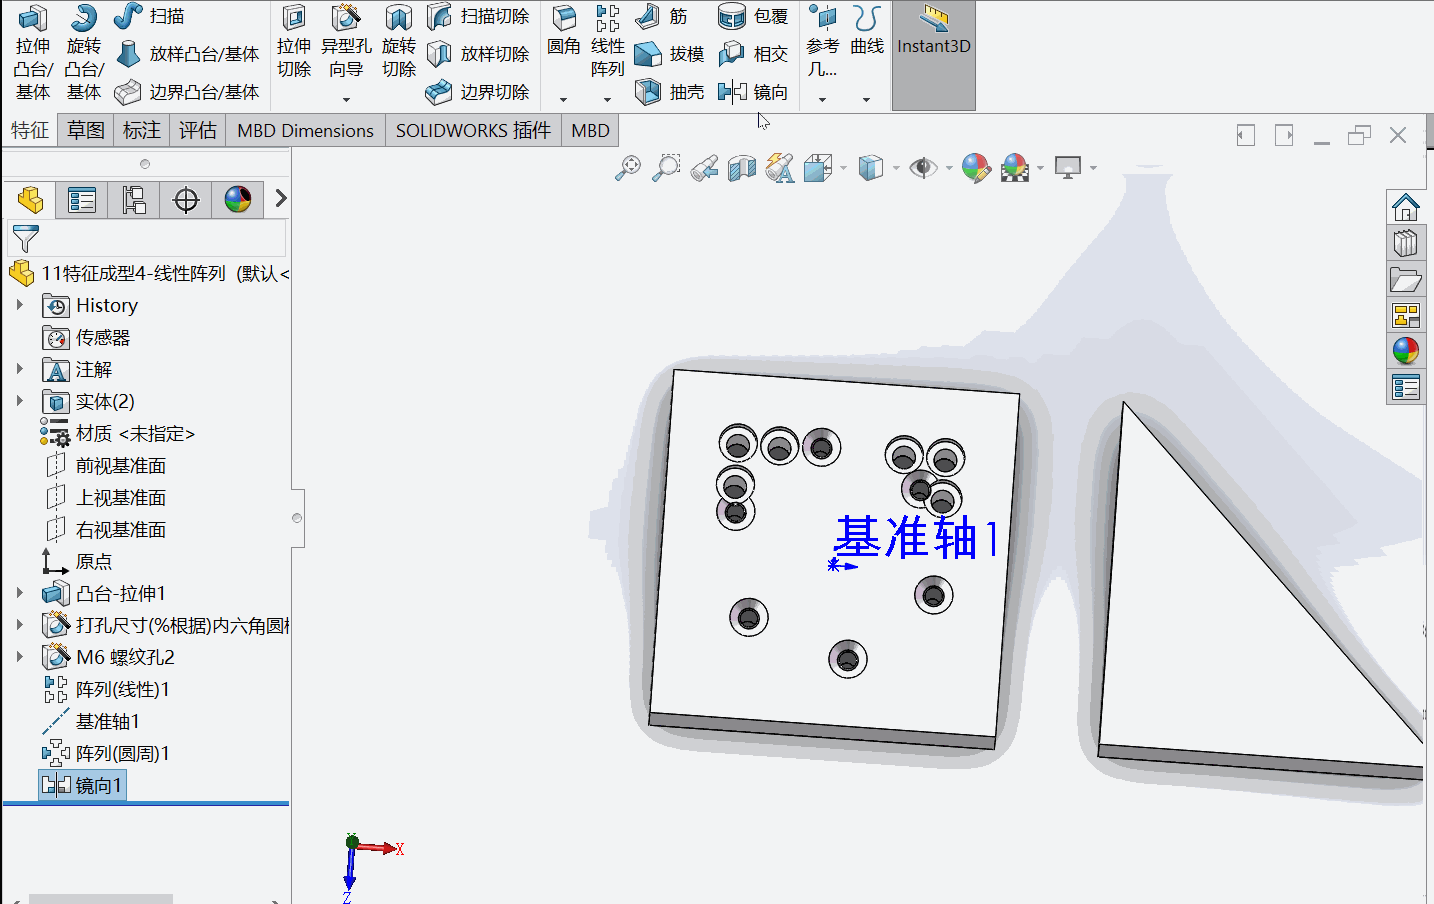1434x904 pixels.
Task: Open the PropertyManager tab icon
Action: (82, 200)
